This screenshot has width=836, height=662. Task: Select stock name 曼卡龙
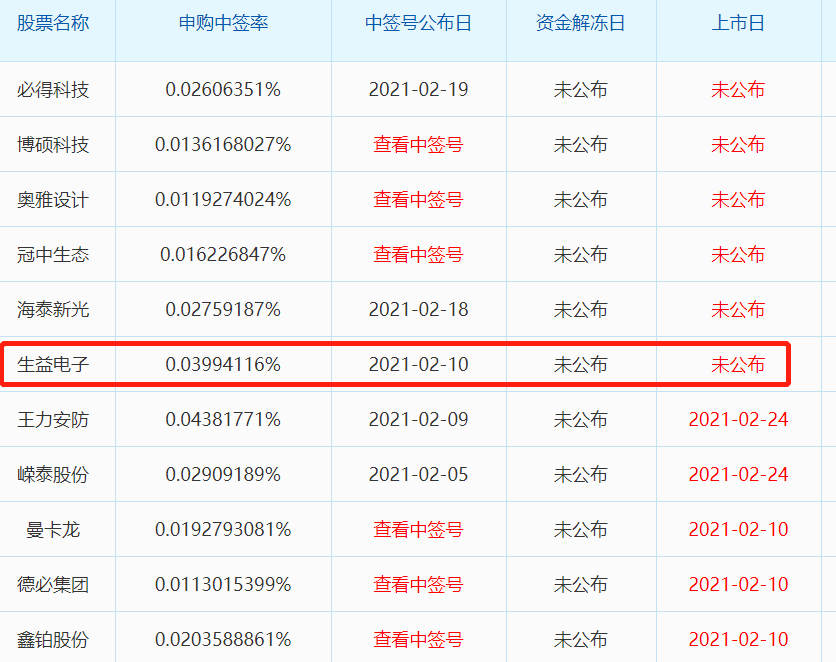coord(53,529)
